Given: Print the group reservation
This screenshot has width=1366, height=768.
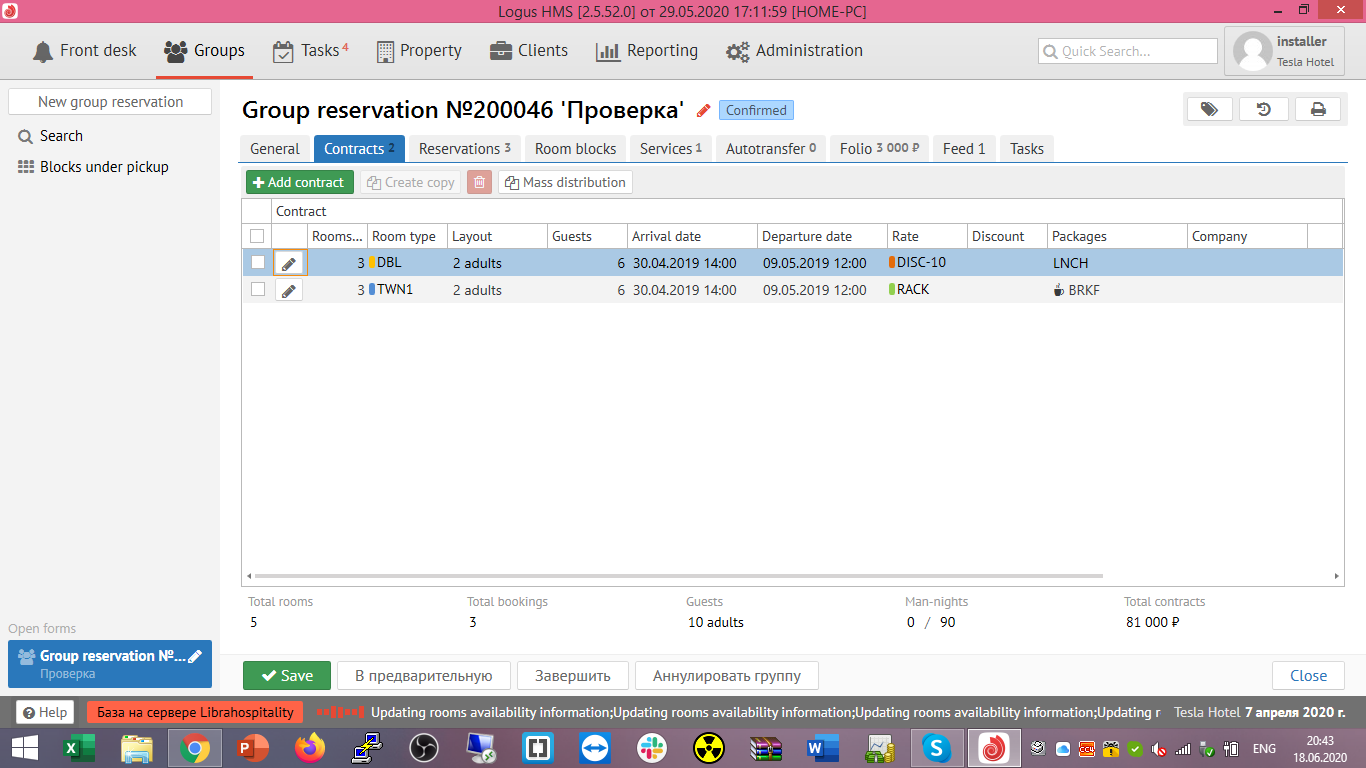Looking at the screenshot, I should 1318,110.
